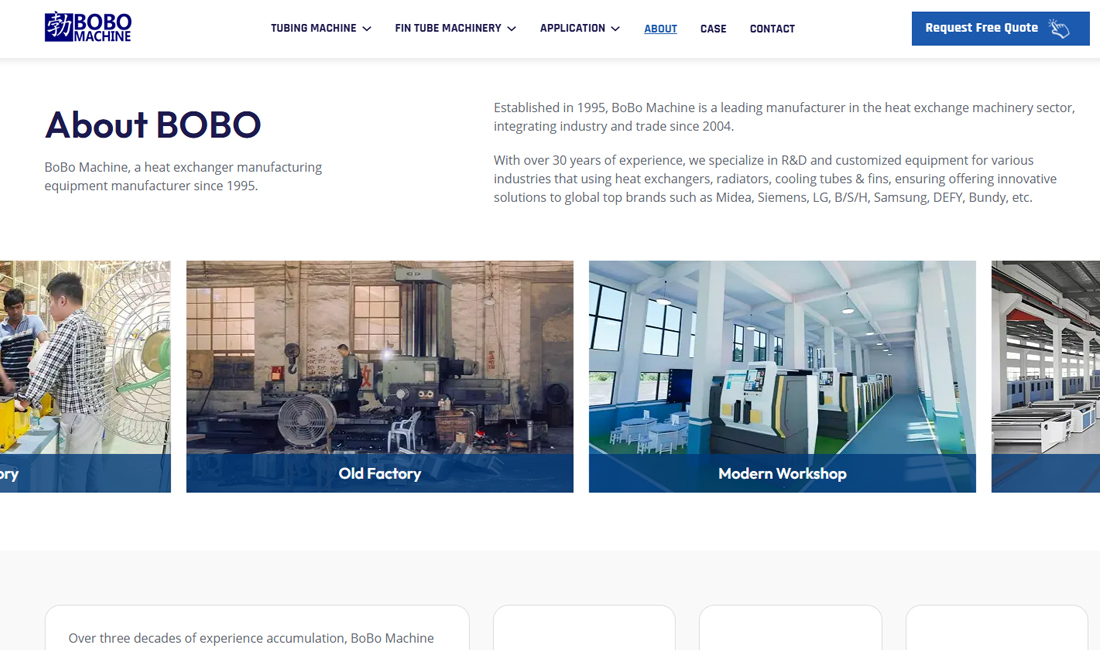This screenshot has width=1100, height=650.
Task: Open the Case page link
Action: click(713, 29)
